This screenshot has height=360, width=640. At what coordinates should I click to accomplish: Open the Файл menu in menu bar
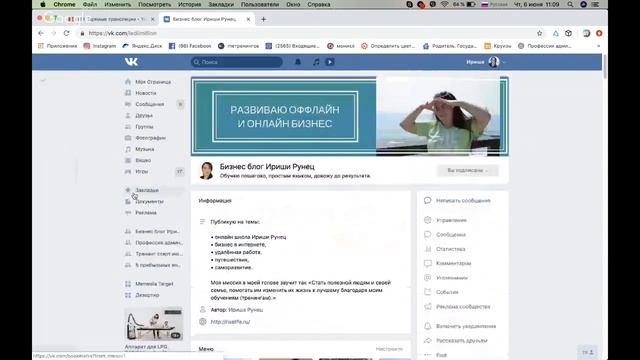pyautogui.click(x=90, y=4)
